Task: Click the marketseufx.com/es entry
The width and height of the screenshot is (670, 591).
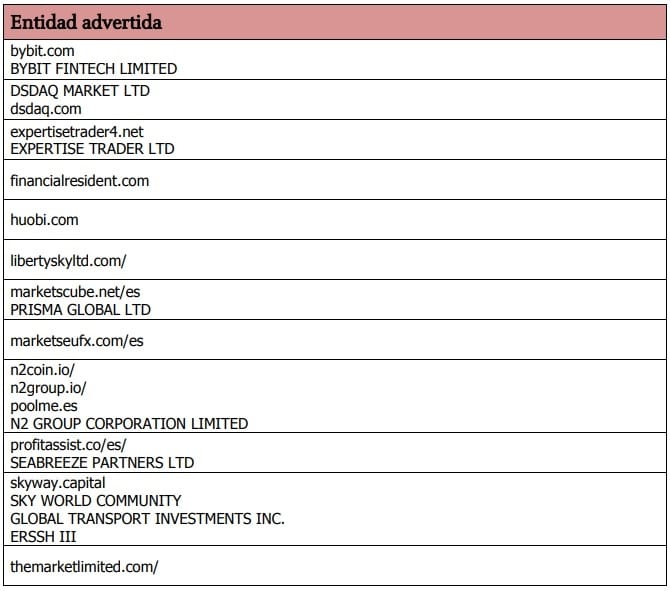Action: coord(77,341)
